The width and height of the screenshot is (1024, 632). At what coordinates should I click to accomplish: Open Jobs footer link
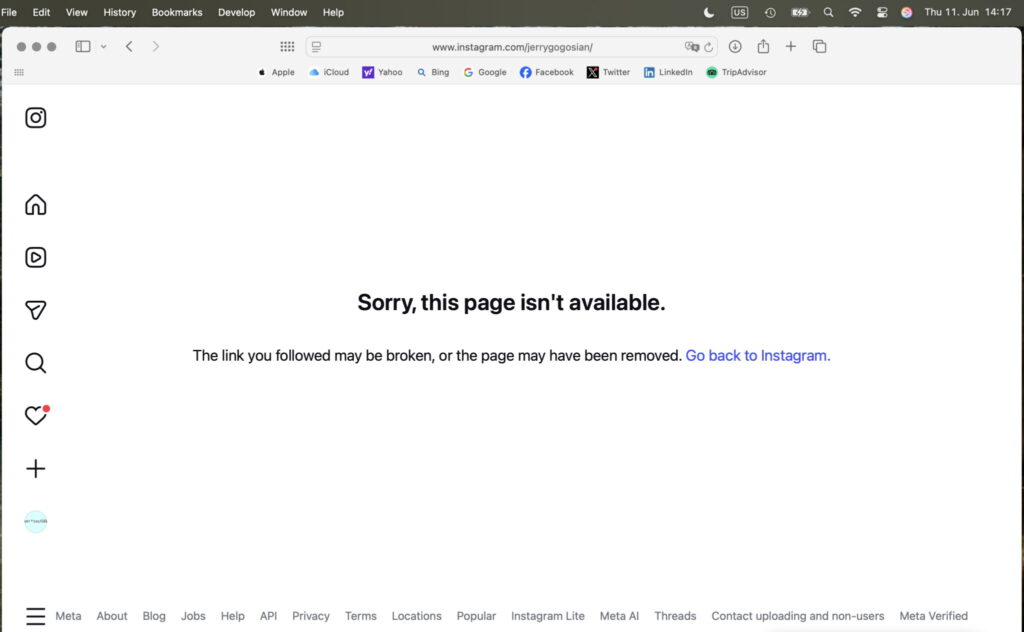(193, 616)
